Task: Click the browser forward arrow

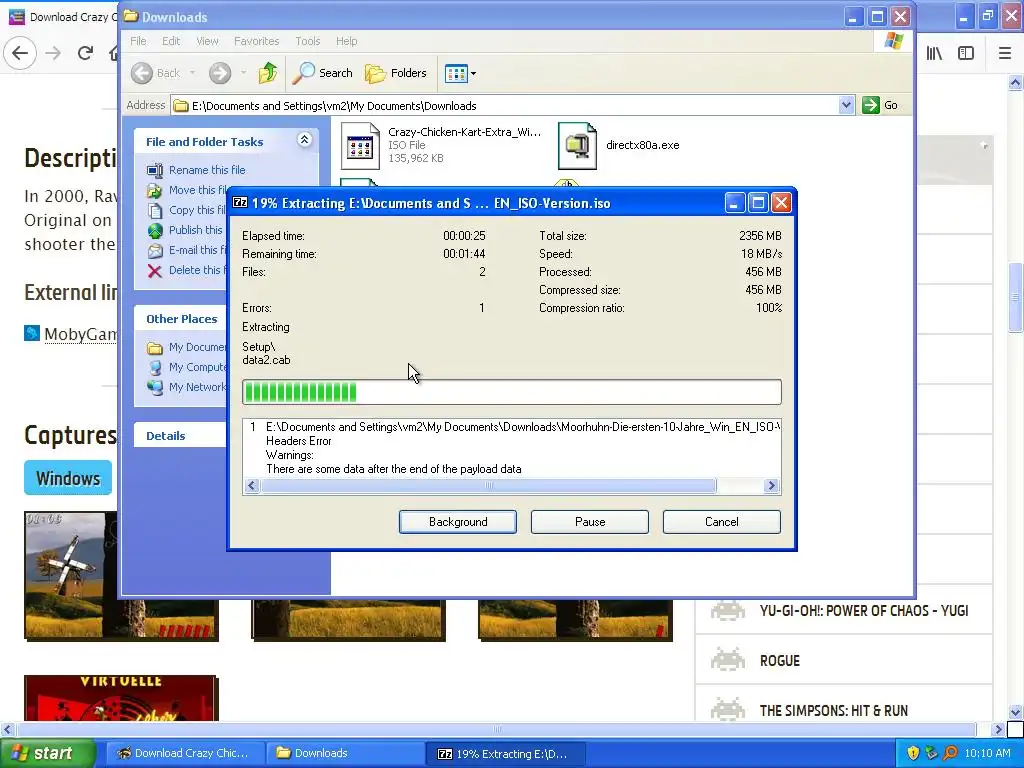Action: pyautogui.click(x=54, y=53)
